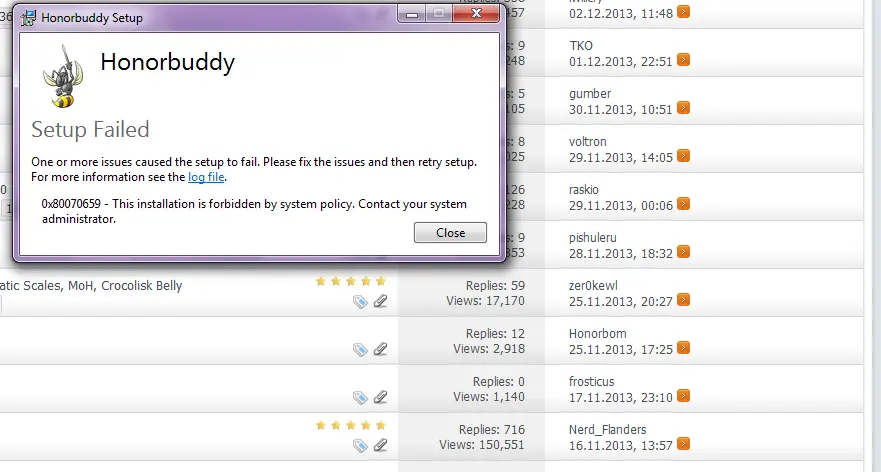Open profile of user raskio
881x472 pixels.
(583, 190)
